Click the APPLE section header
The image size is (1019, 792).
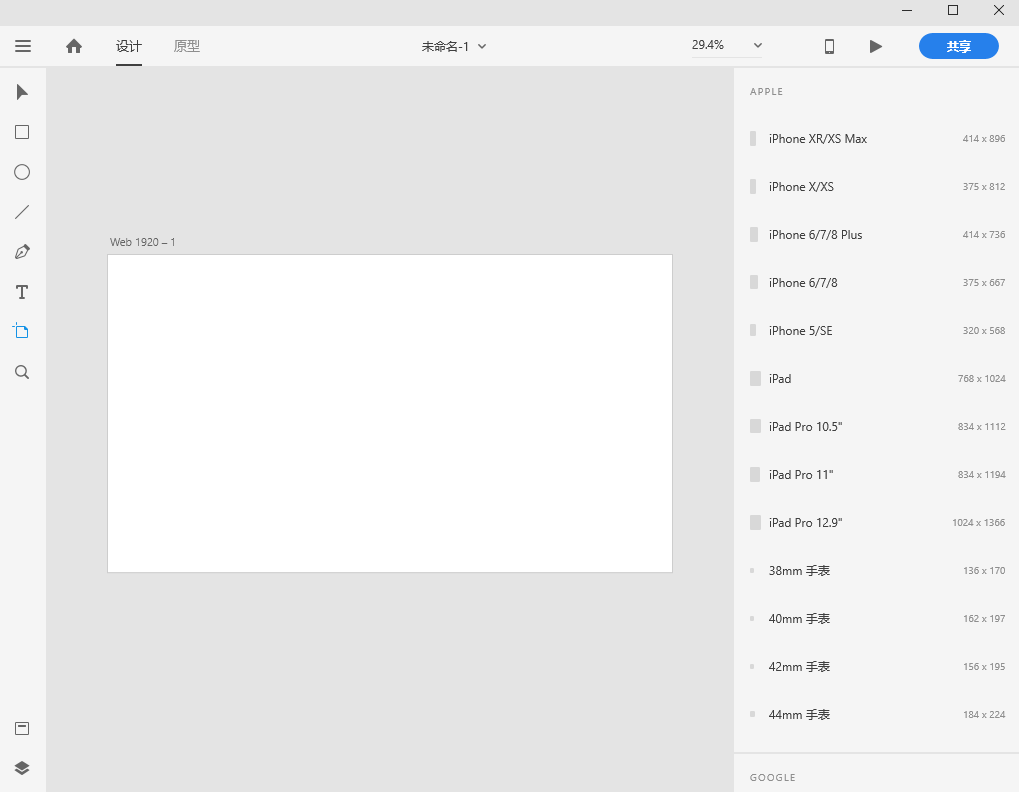[766, 92]
